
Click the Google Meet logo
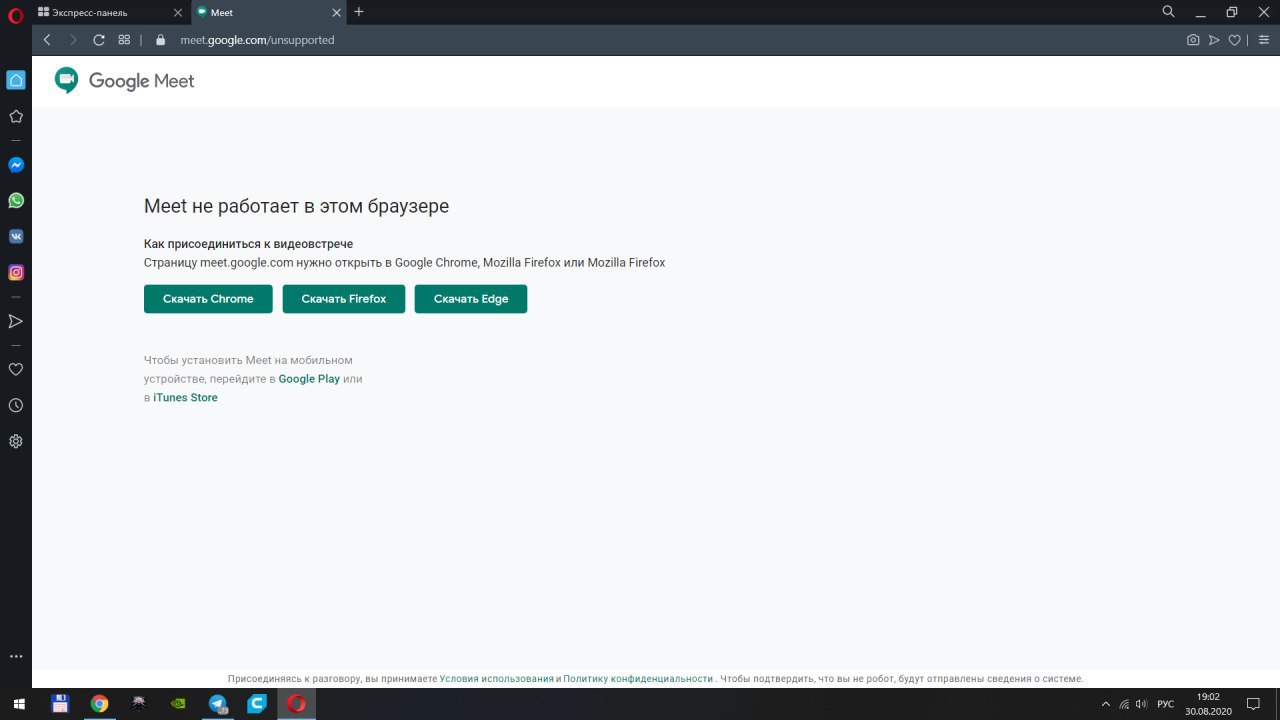point(125,81)
